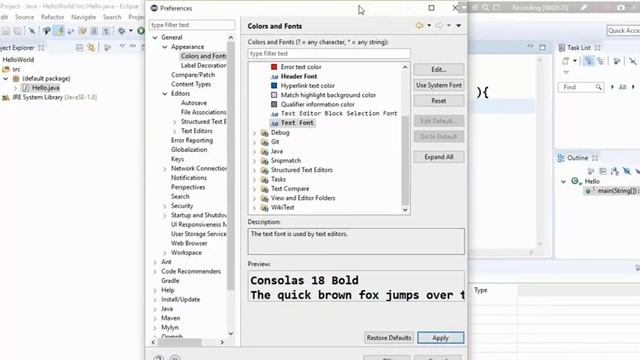Click Quick Access field
This screenshot has height=360, width=640.
623,31
